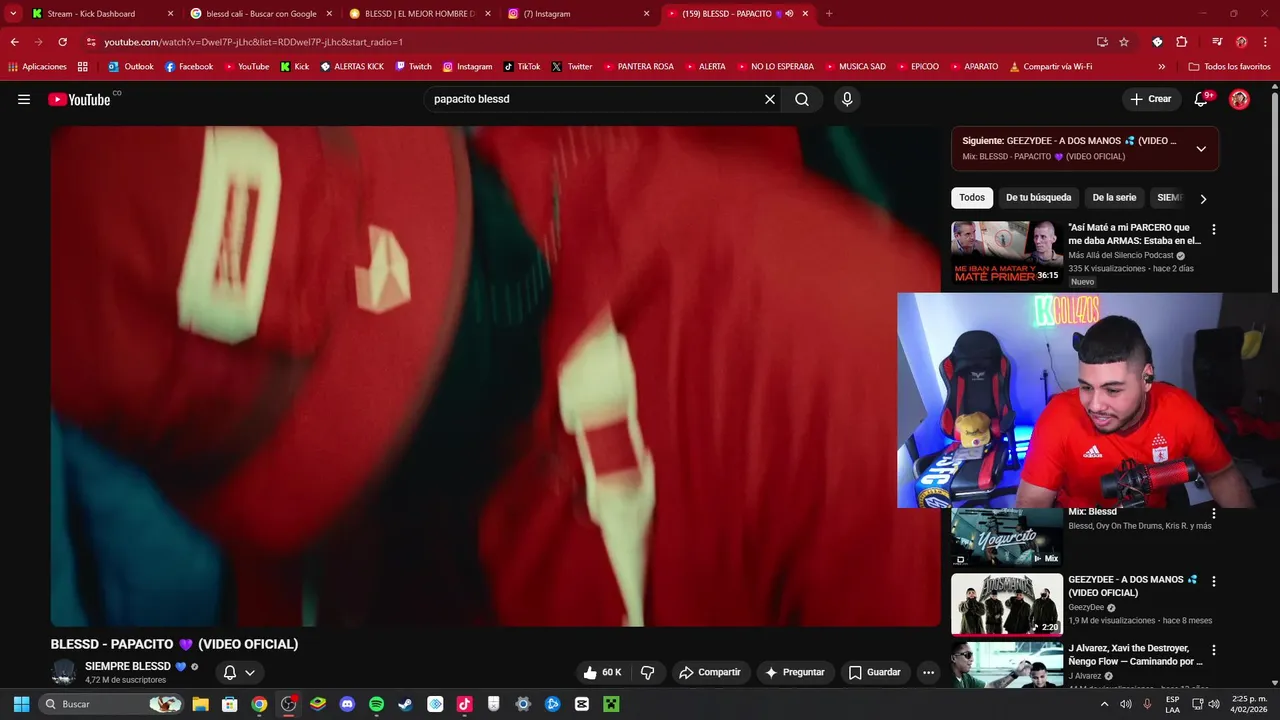Image resolution: width=1280 pixels, height=720 pixels.
Task: Click the Crear button
Action: pos(1150,99)
